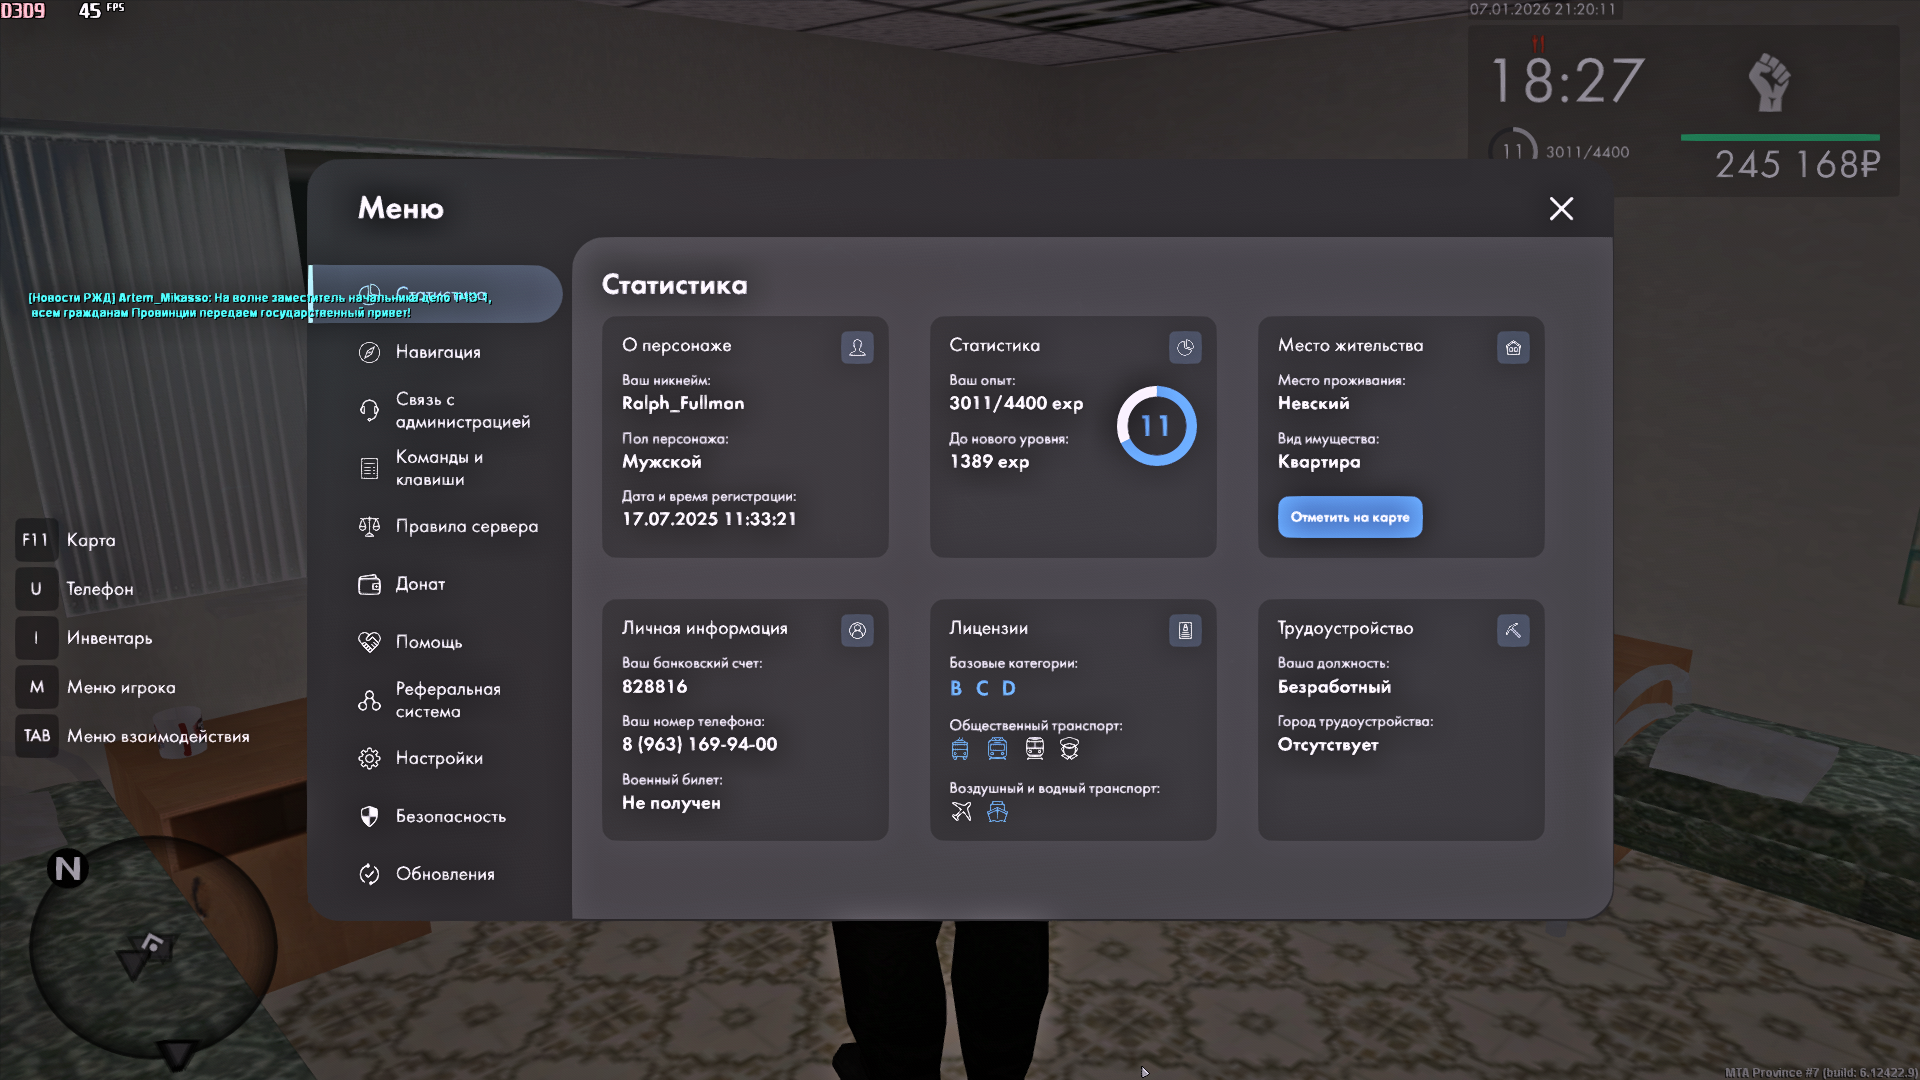Select Команды и клавиши in sidebar
The width and height of the screenshot is (1920, 1080).
(x=438, y=468)
